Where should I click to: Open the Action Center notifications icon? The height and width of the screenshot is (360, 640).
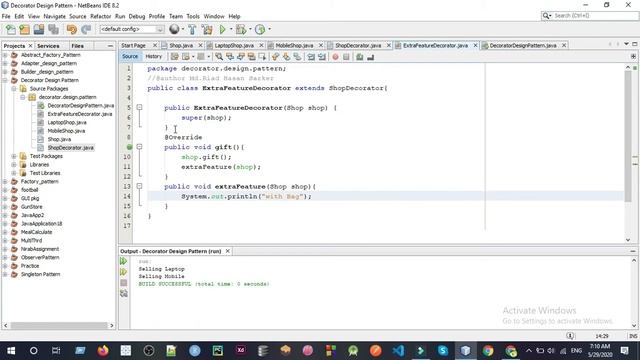pyautogui.click(x=624, y=350)
